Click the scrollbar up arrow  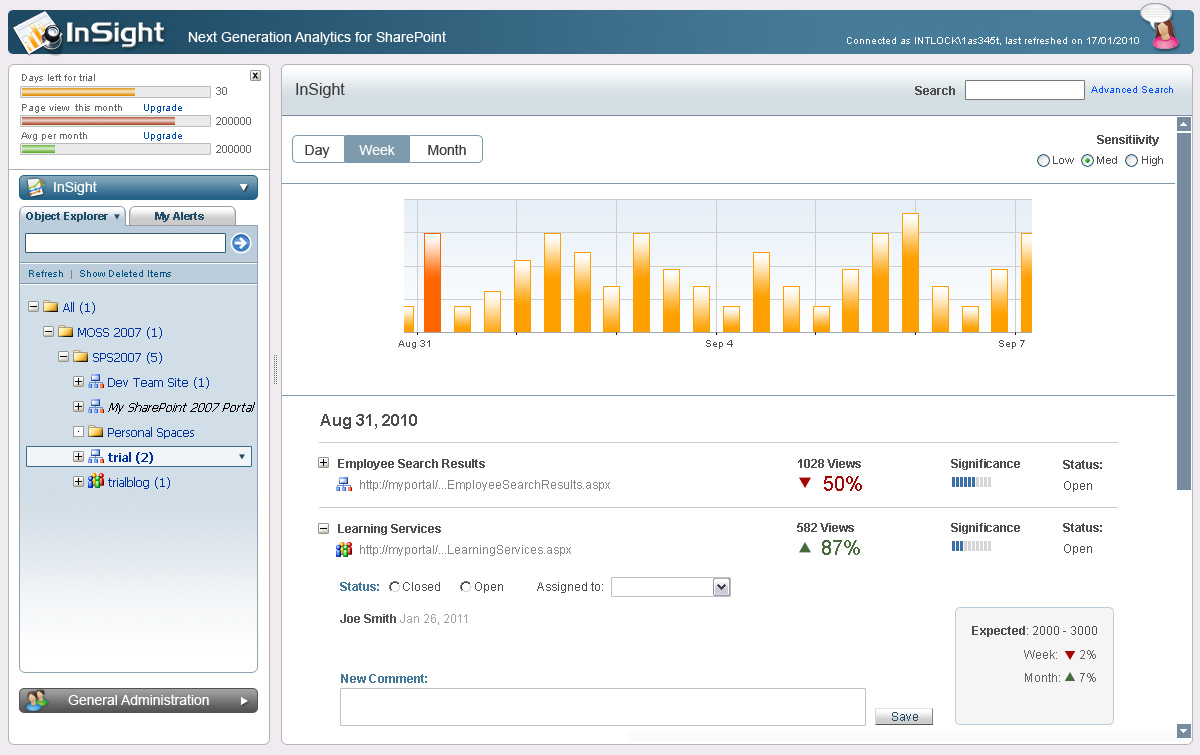click(x=1184, y=125)
